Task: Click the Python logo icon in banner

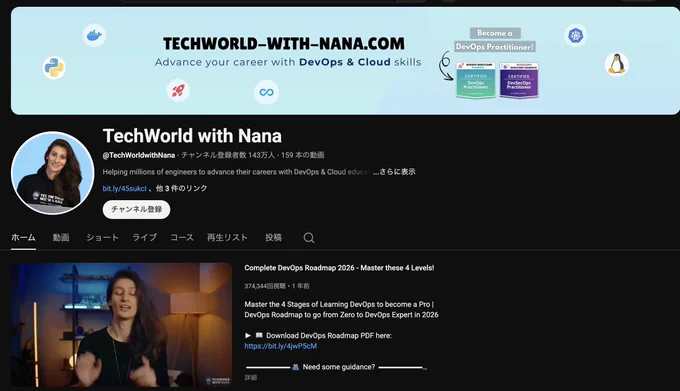Action: [x=54, y=68]
